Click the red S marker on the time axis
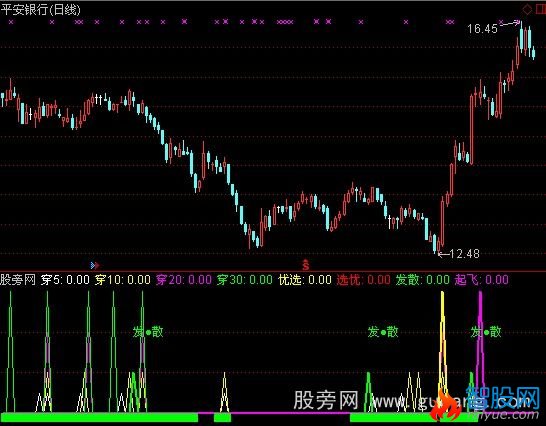The height and width of the screenshot is (426, 546). pyautogui.click(x=306, y=265)
